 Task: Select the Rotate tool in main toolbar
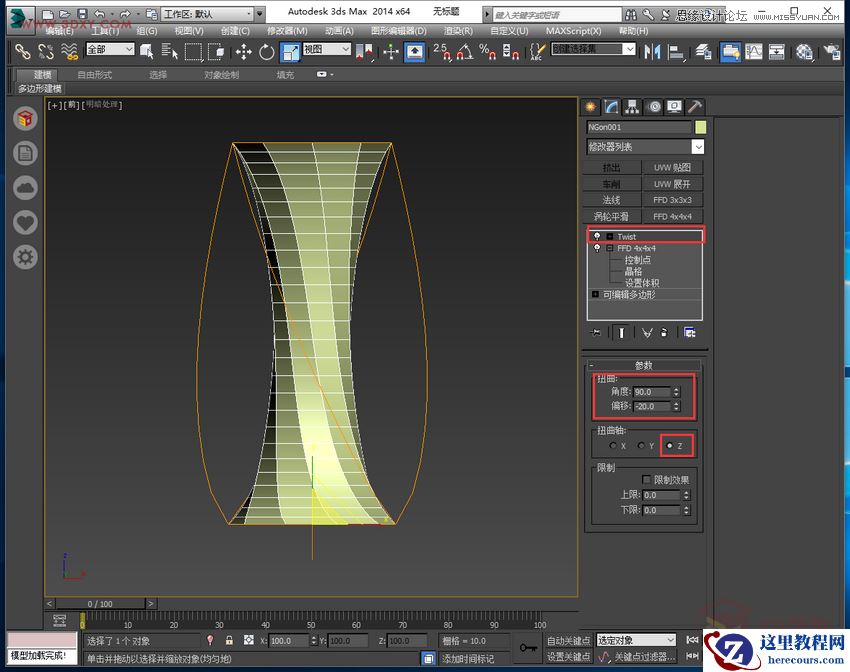click(x=267, y=52)
